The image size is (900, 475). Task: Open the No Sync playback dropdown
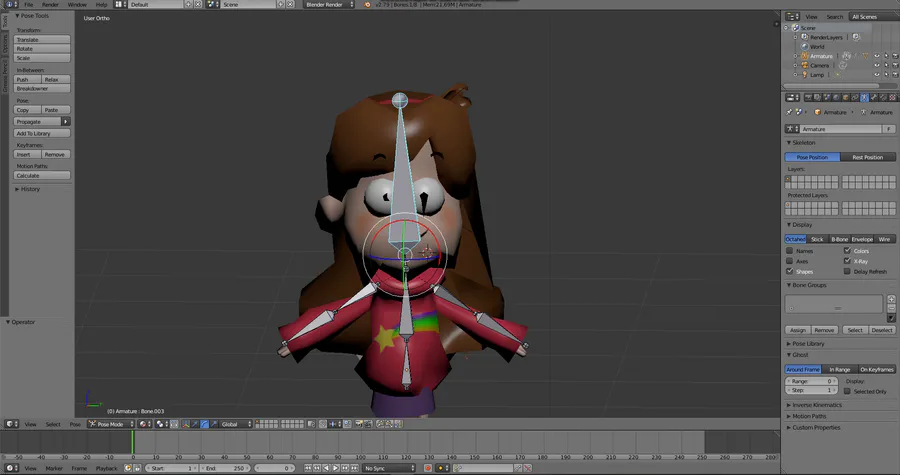coord(389,468)
